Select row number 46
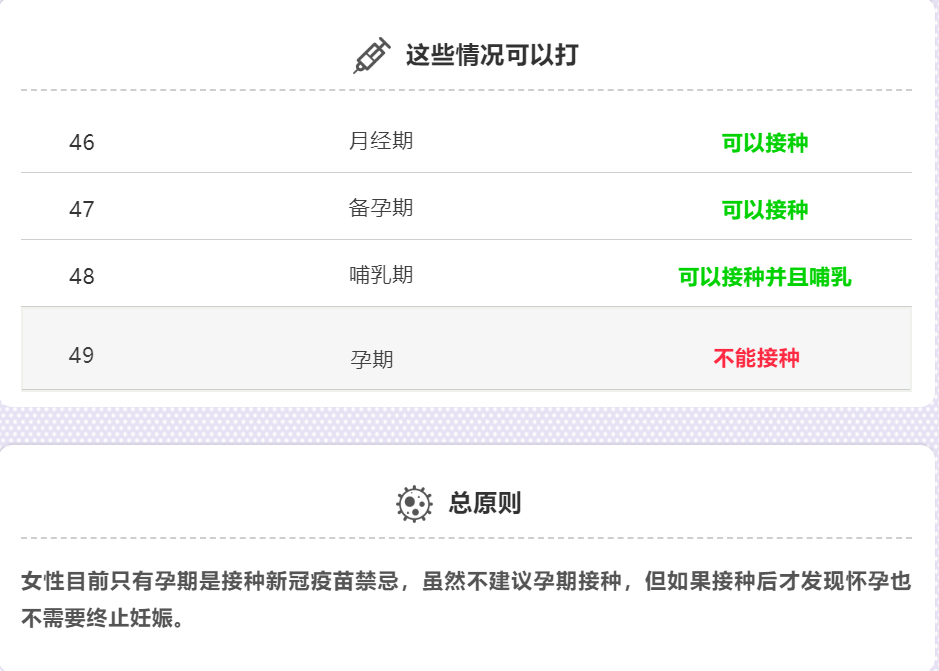 (82, 143)
